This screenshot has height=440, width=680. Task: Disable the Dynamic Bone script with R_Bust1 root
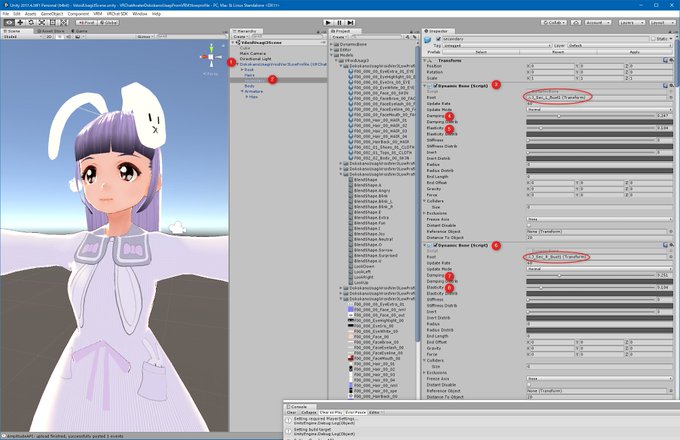coord(435,245)
